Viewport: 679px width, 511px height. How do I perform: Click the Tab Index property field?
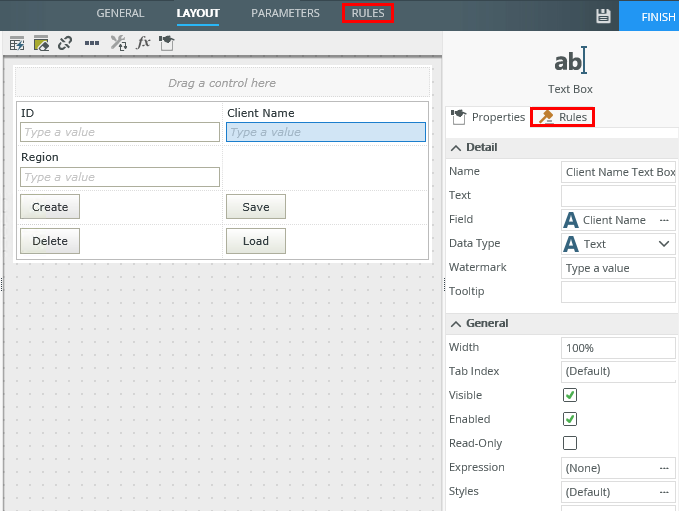(x=618, y=372)
